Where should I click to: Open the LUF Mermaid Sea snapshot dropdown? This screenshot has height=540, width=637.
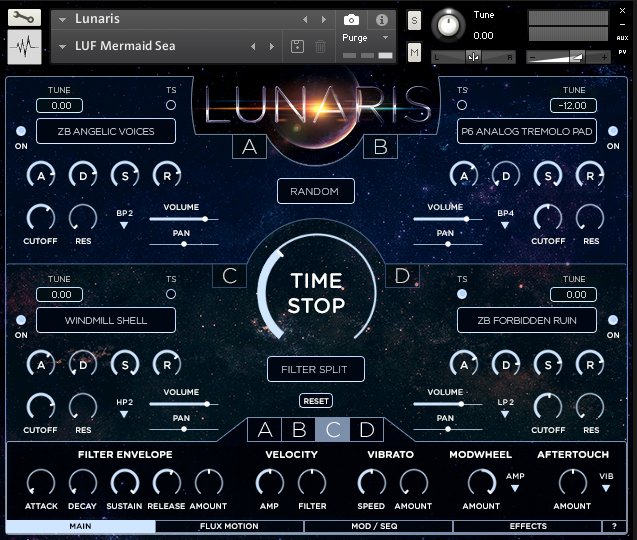[62, 47]
